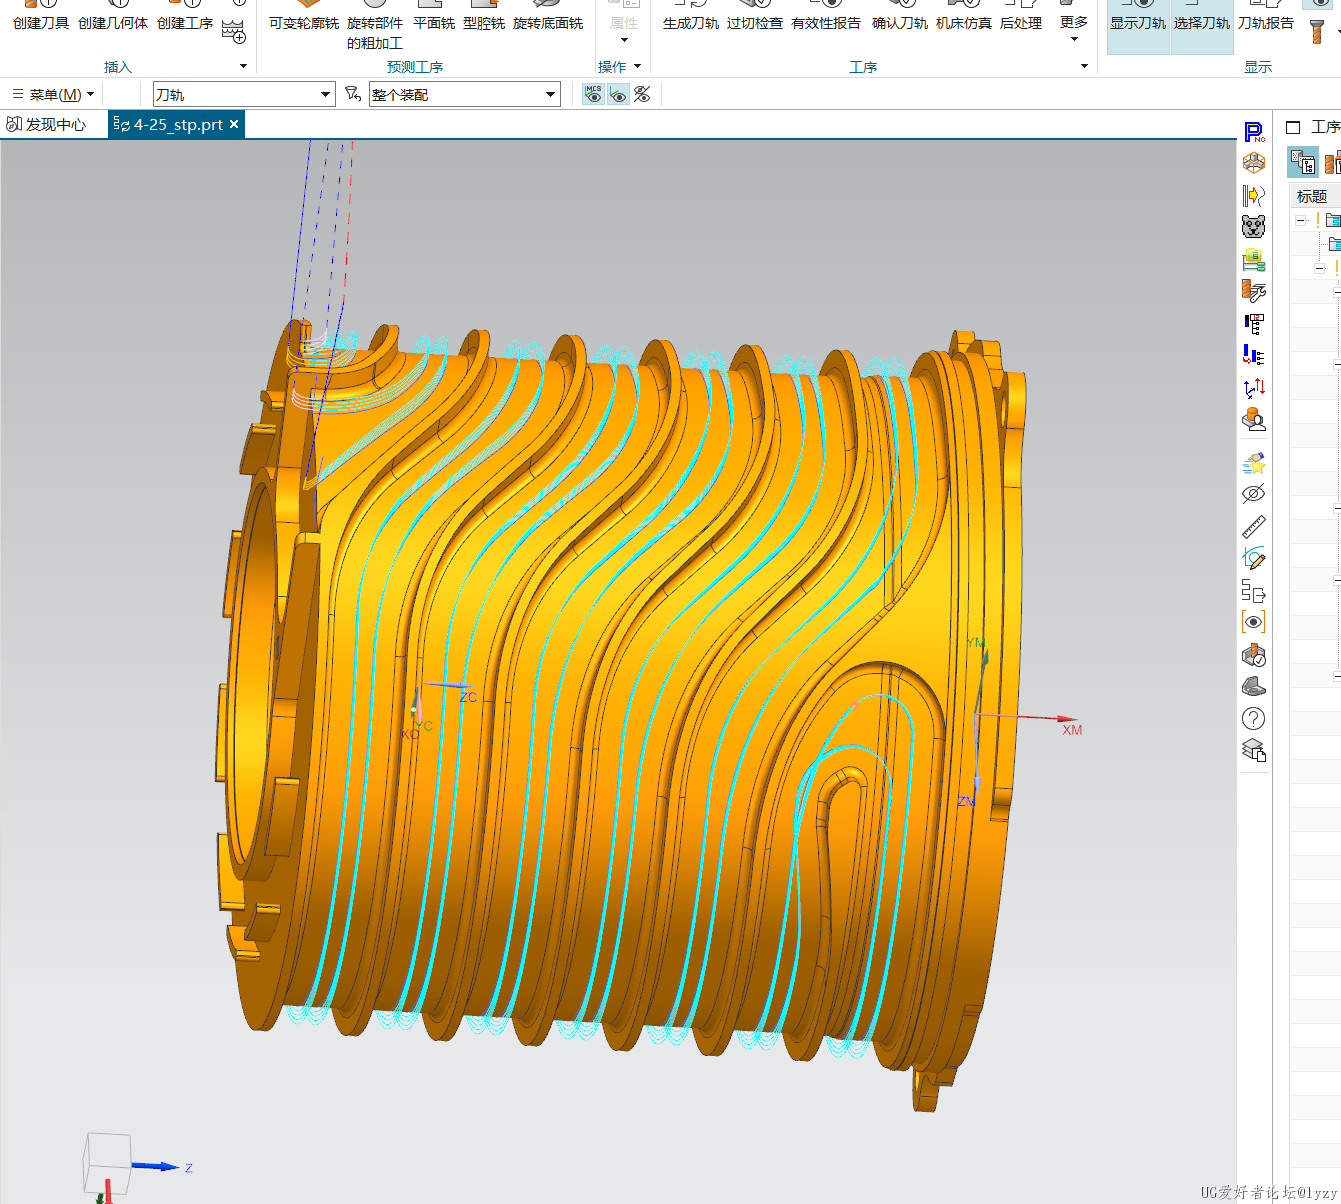Select 平面铣 operation
Viewport: 1341px width, 1204px height.
coord(434,16)
